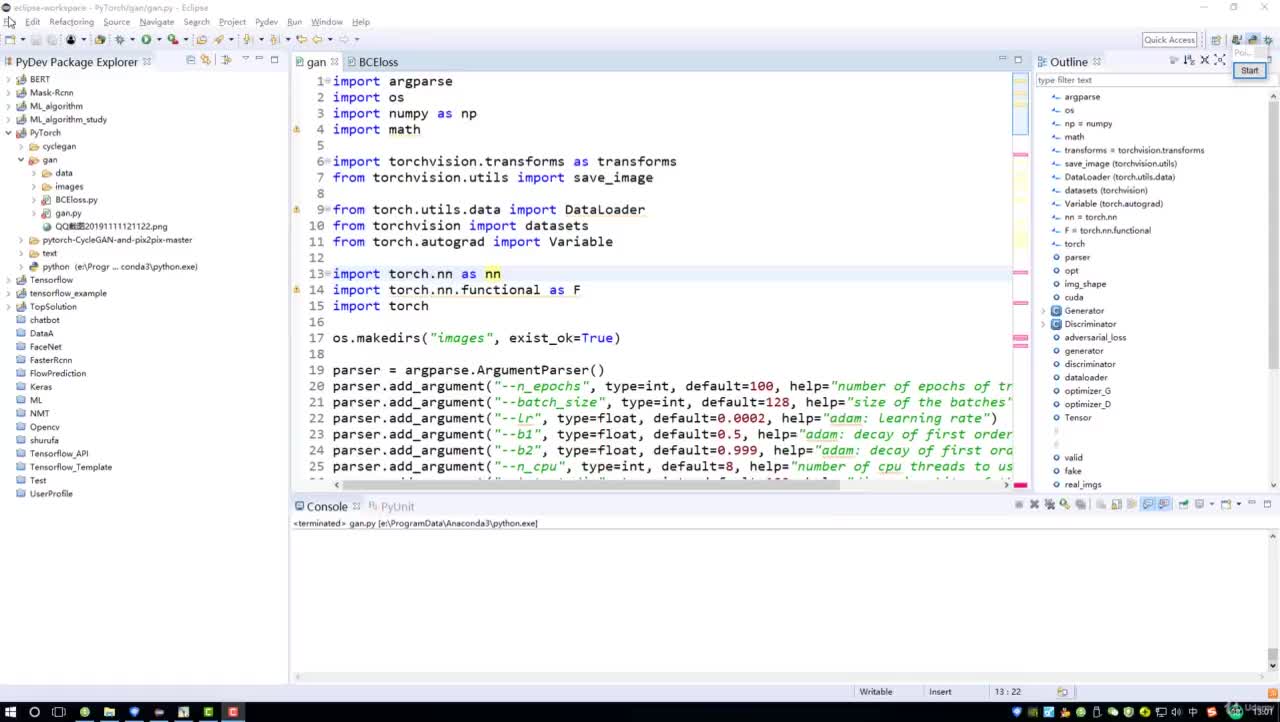This screenshot has width=1280, height=722.
Task: Collapse the PyTorch project tree node
Action: 9,133
